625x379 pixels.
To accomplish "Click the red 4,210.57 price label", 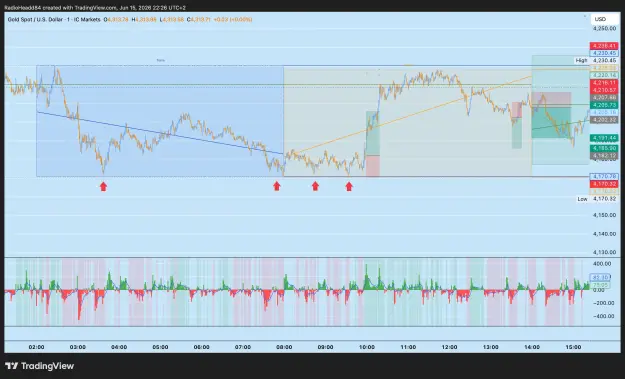I will [x=604, y=90].
